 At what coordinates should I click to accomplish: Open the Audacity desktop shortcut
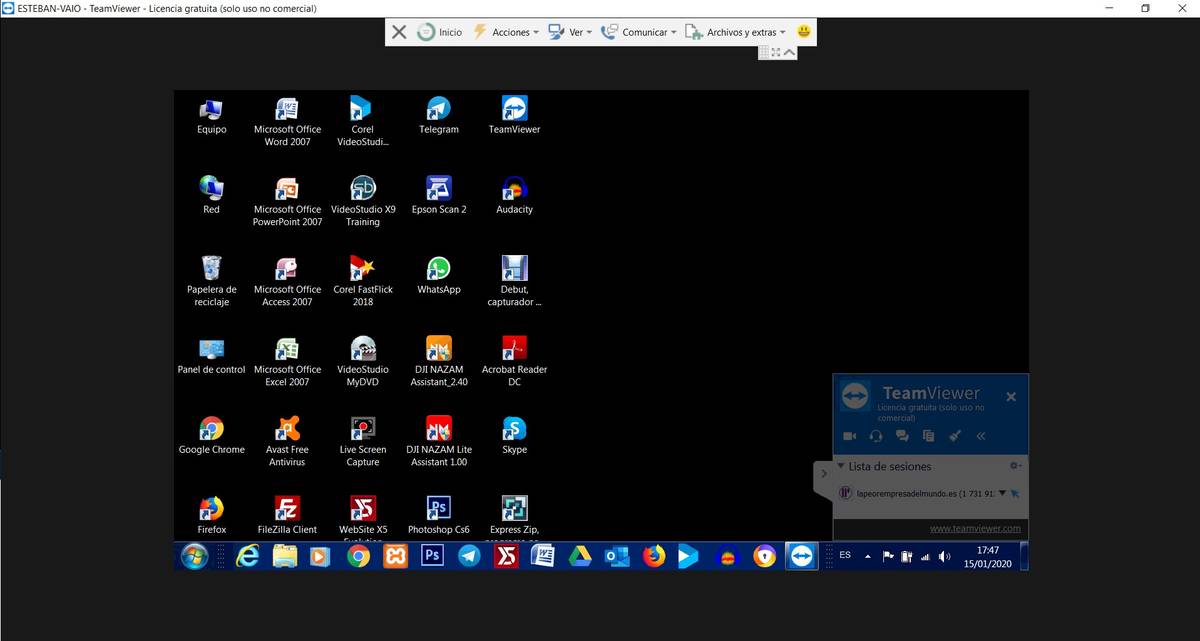point(514,196)
